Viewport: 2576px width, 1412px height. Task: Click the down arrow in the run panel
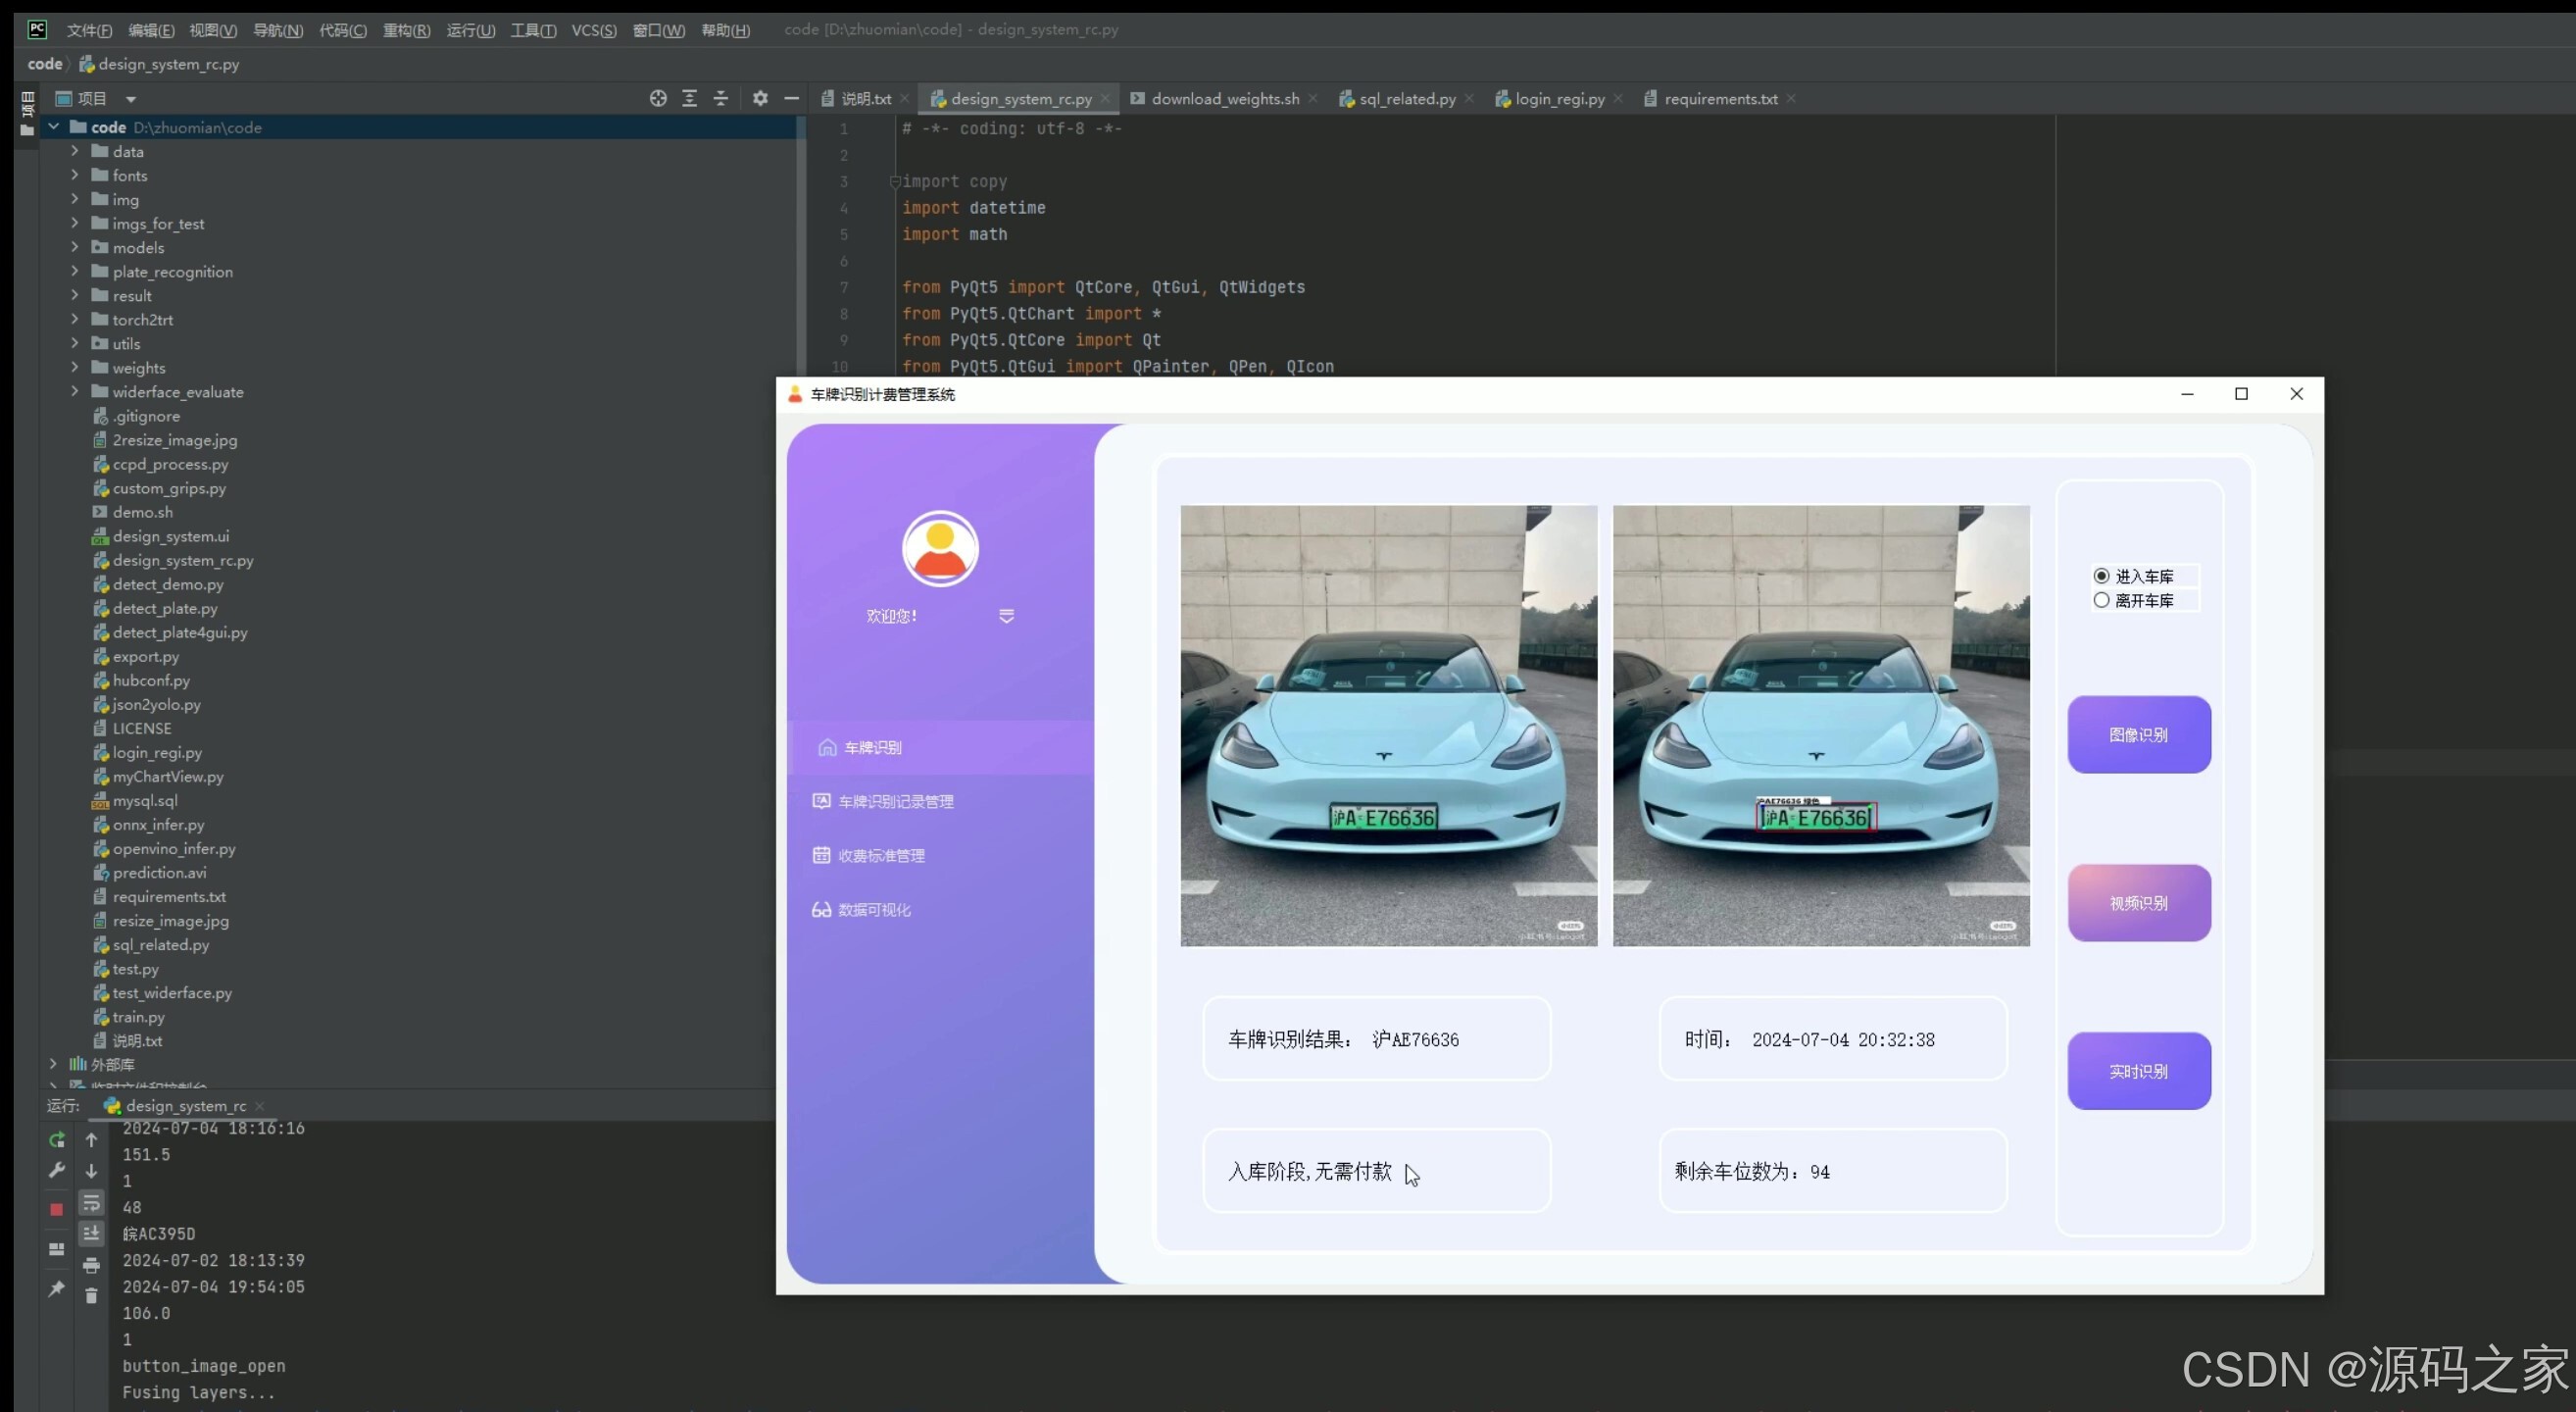91,1171
